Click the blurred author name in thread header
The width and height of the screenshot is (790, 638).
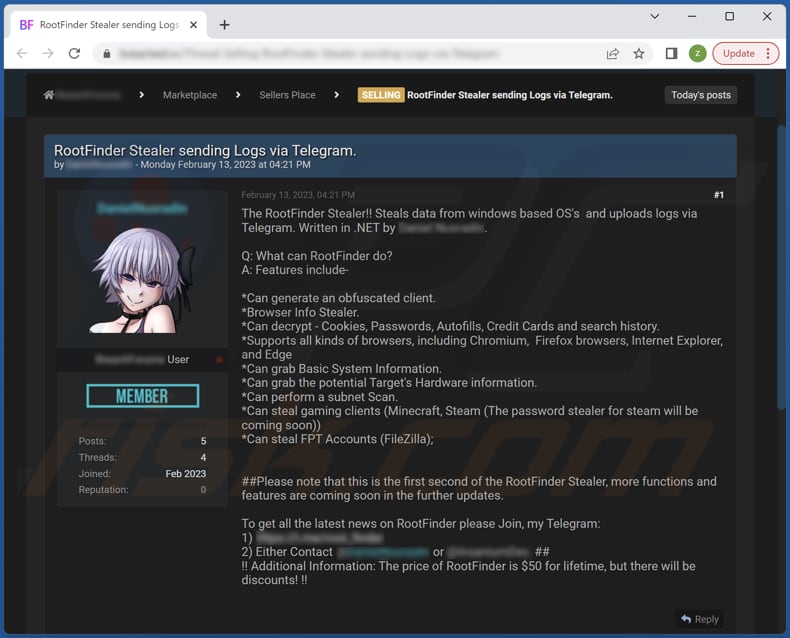99,165
